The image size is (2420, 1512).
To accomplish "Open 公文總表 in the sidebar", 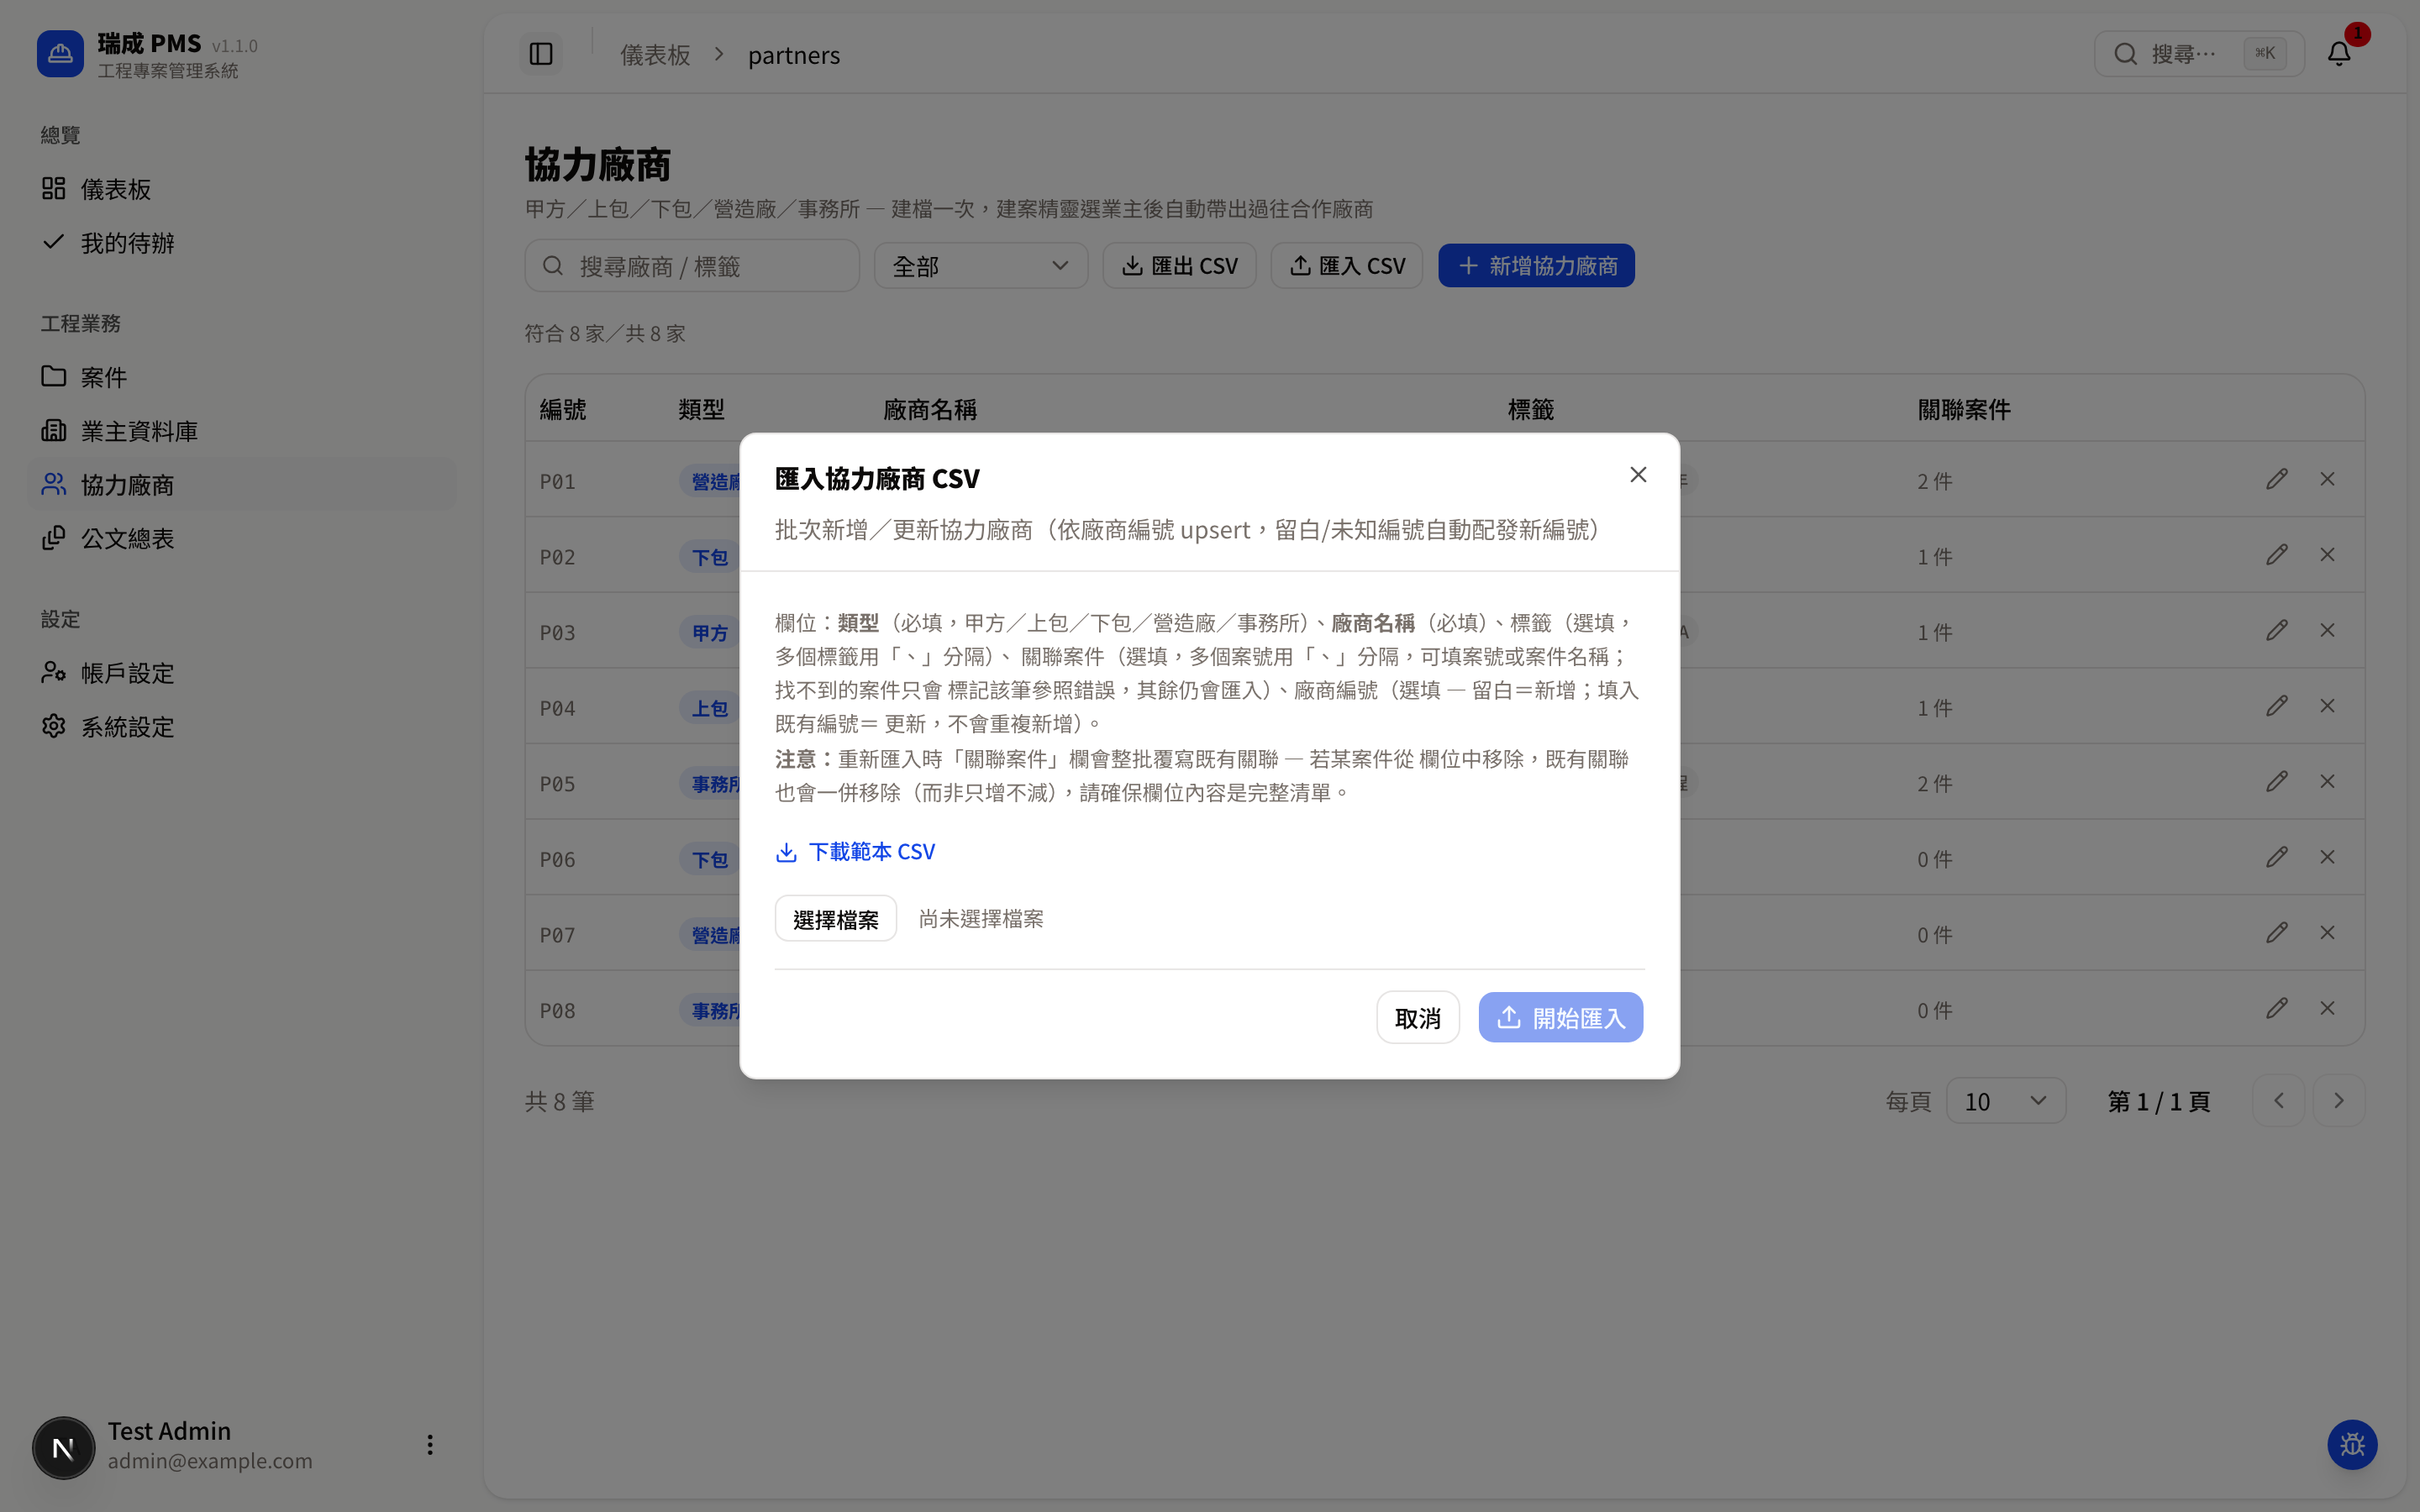I will (x=242, y=539).
